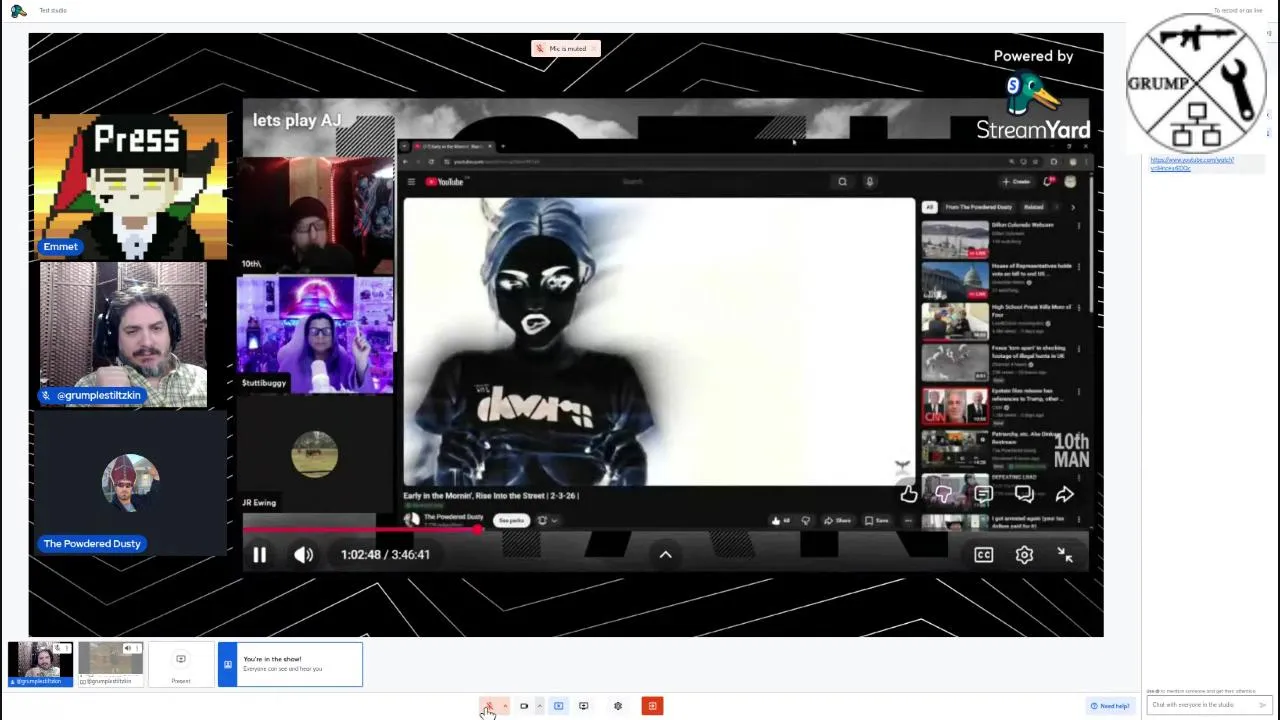Open the notification bell dropdown beside See perks
This screenshot has width=1280, height=720.
[547, 520]
